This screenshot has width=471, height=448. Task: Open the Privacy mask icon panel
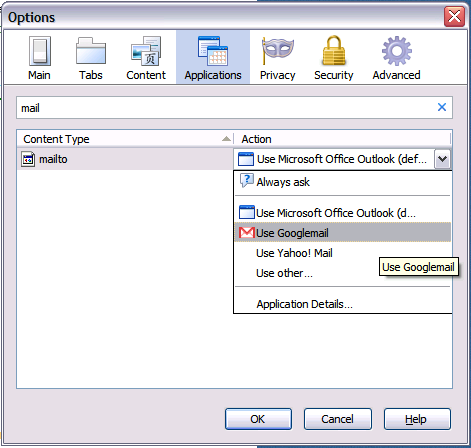coord(277,51)
